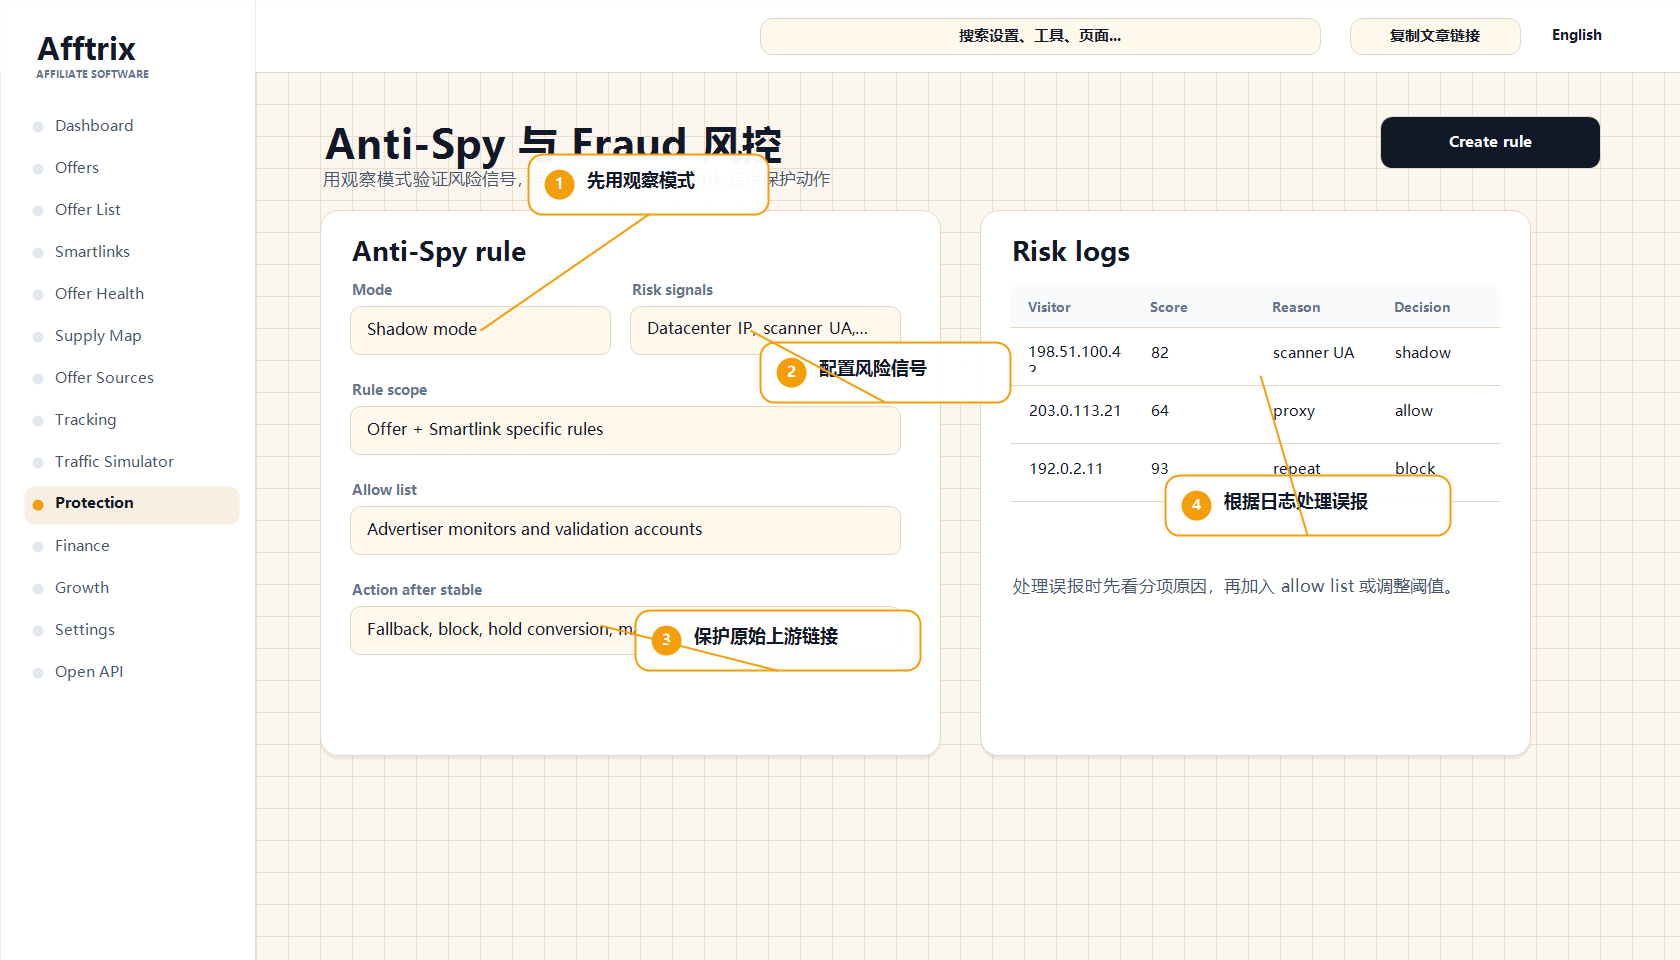Click the Shadow mode field
Viewport: 1680px width, 960px height.
480,330
